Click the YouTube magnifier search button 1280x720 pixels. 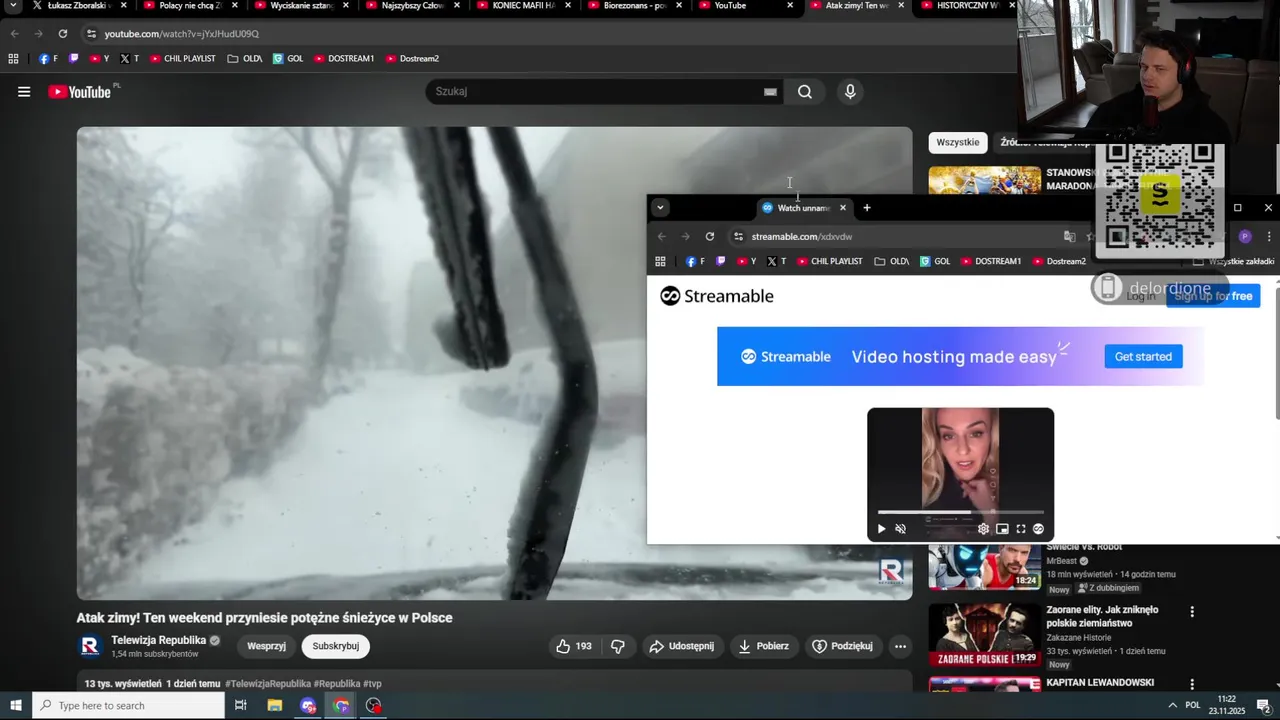(805, 92)
